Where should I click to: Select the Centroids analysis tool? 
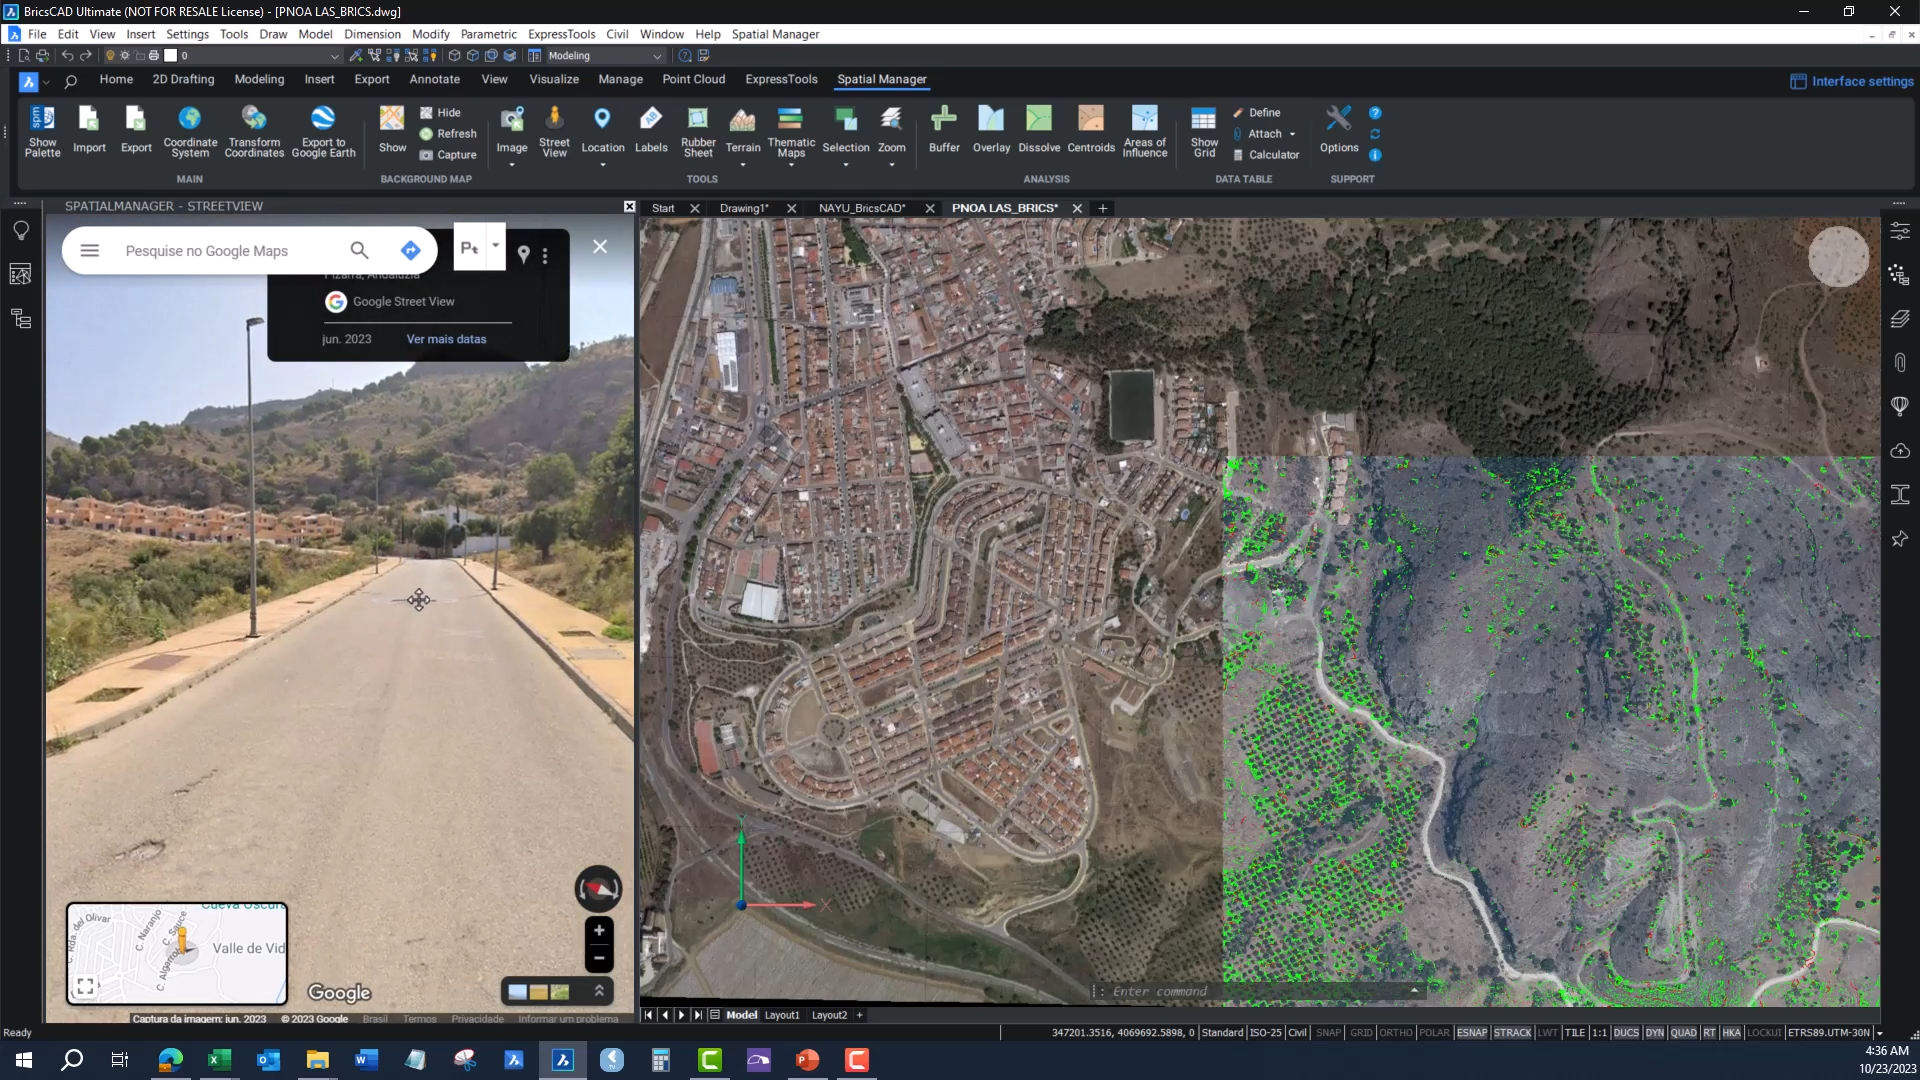[1091, 131]
